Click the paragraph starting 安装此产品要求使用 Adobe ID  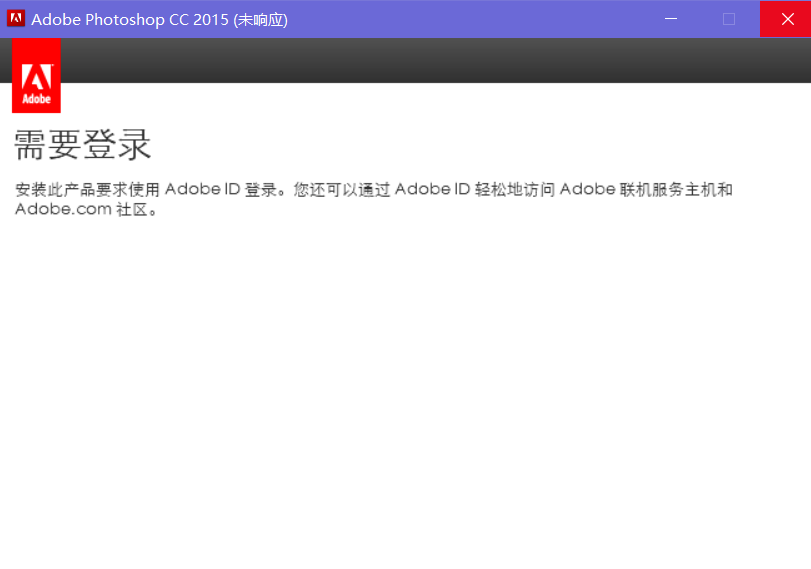pyautogui.click(x=373, y=199)
